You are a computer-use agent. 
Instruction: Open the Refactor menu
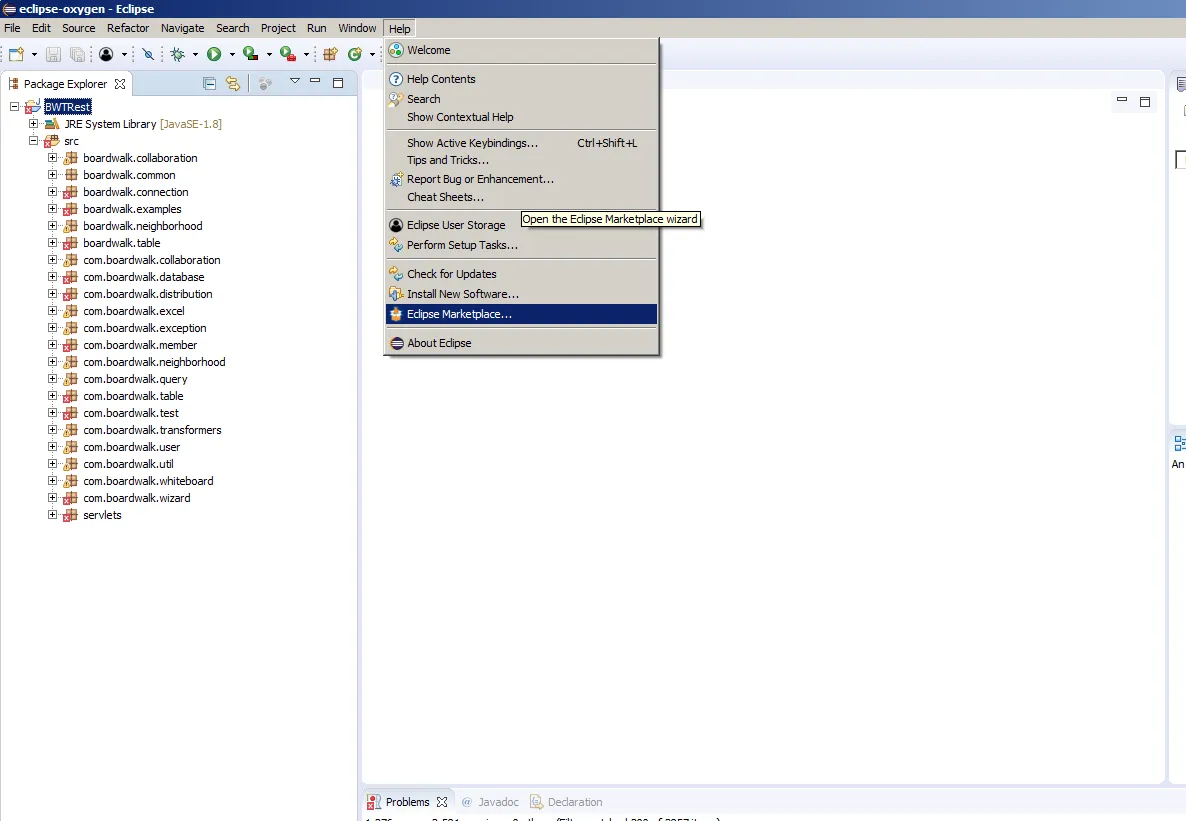click(128, 28)
